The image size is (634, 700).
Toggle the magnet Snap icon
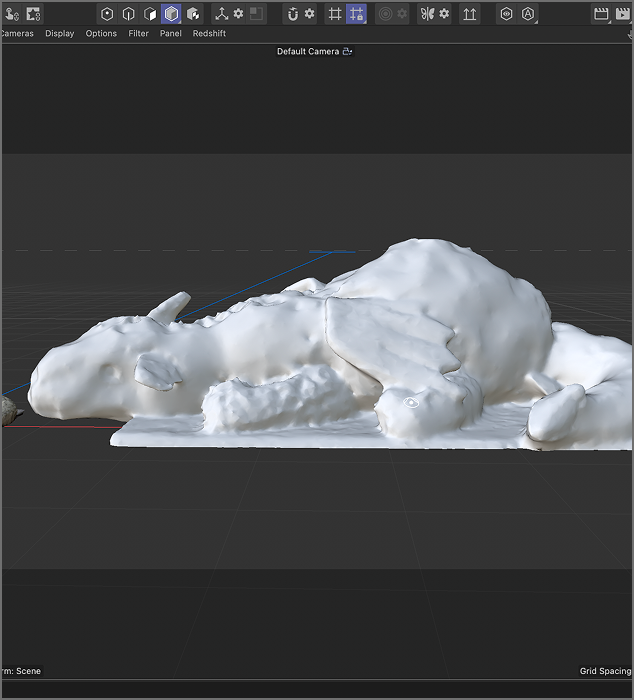point(292,14)
